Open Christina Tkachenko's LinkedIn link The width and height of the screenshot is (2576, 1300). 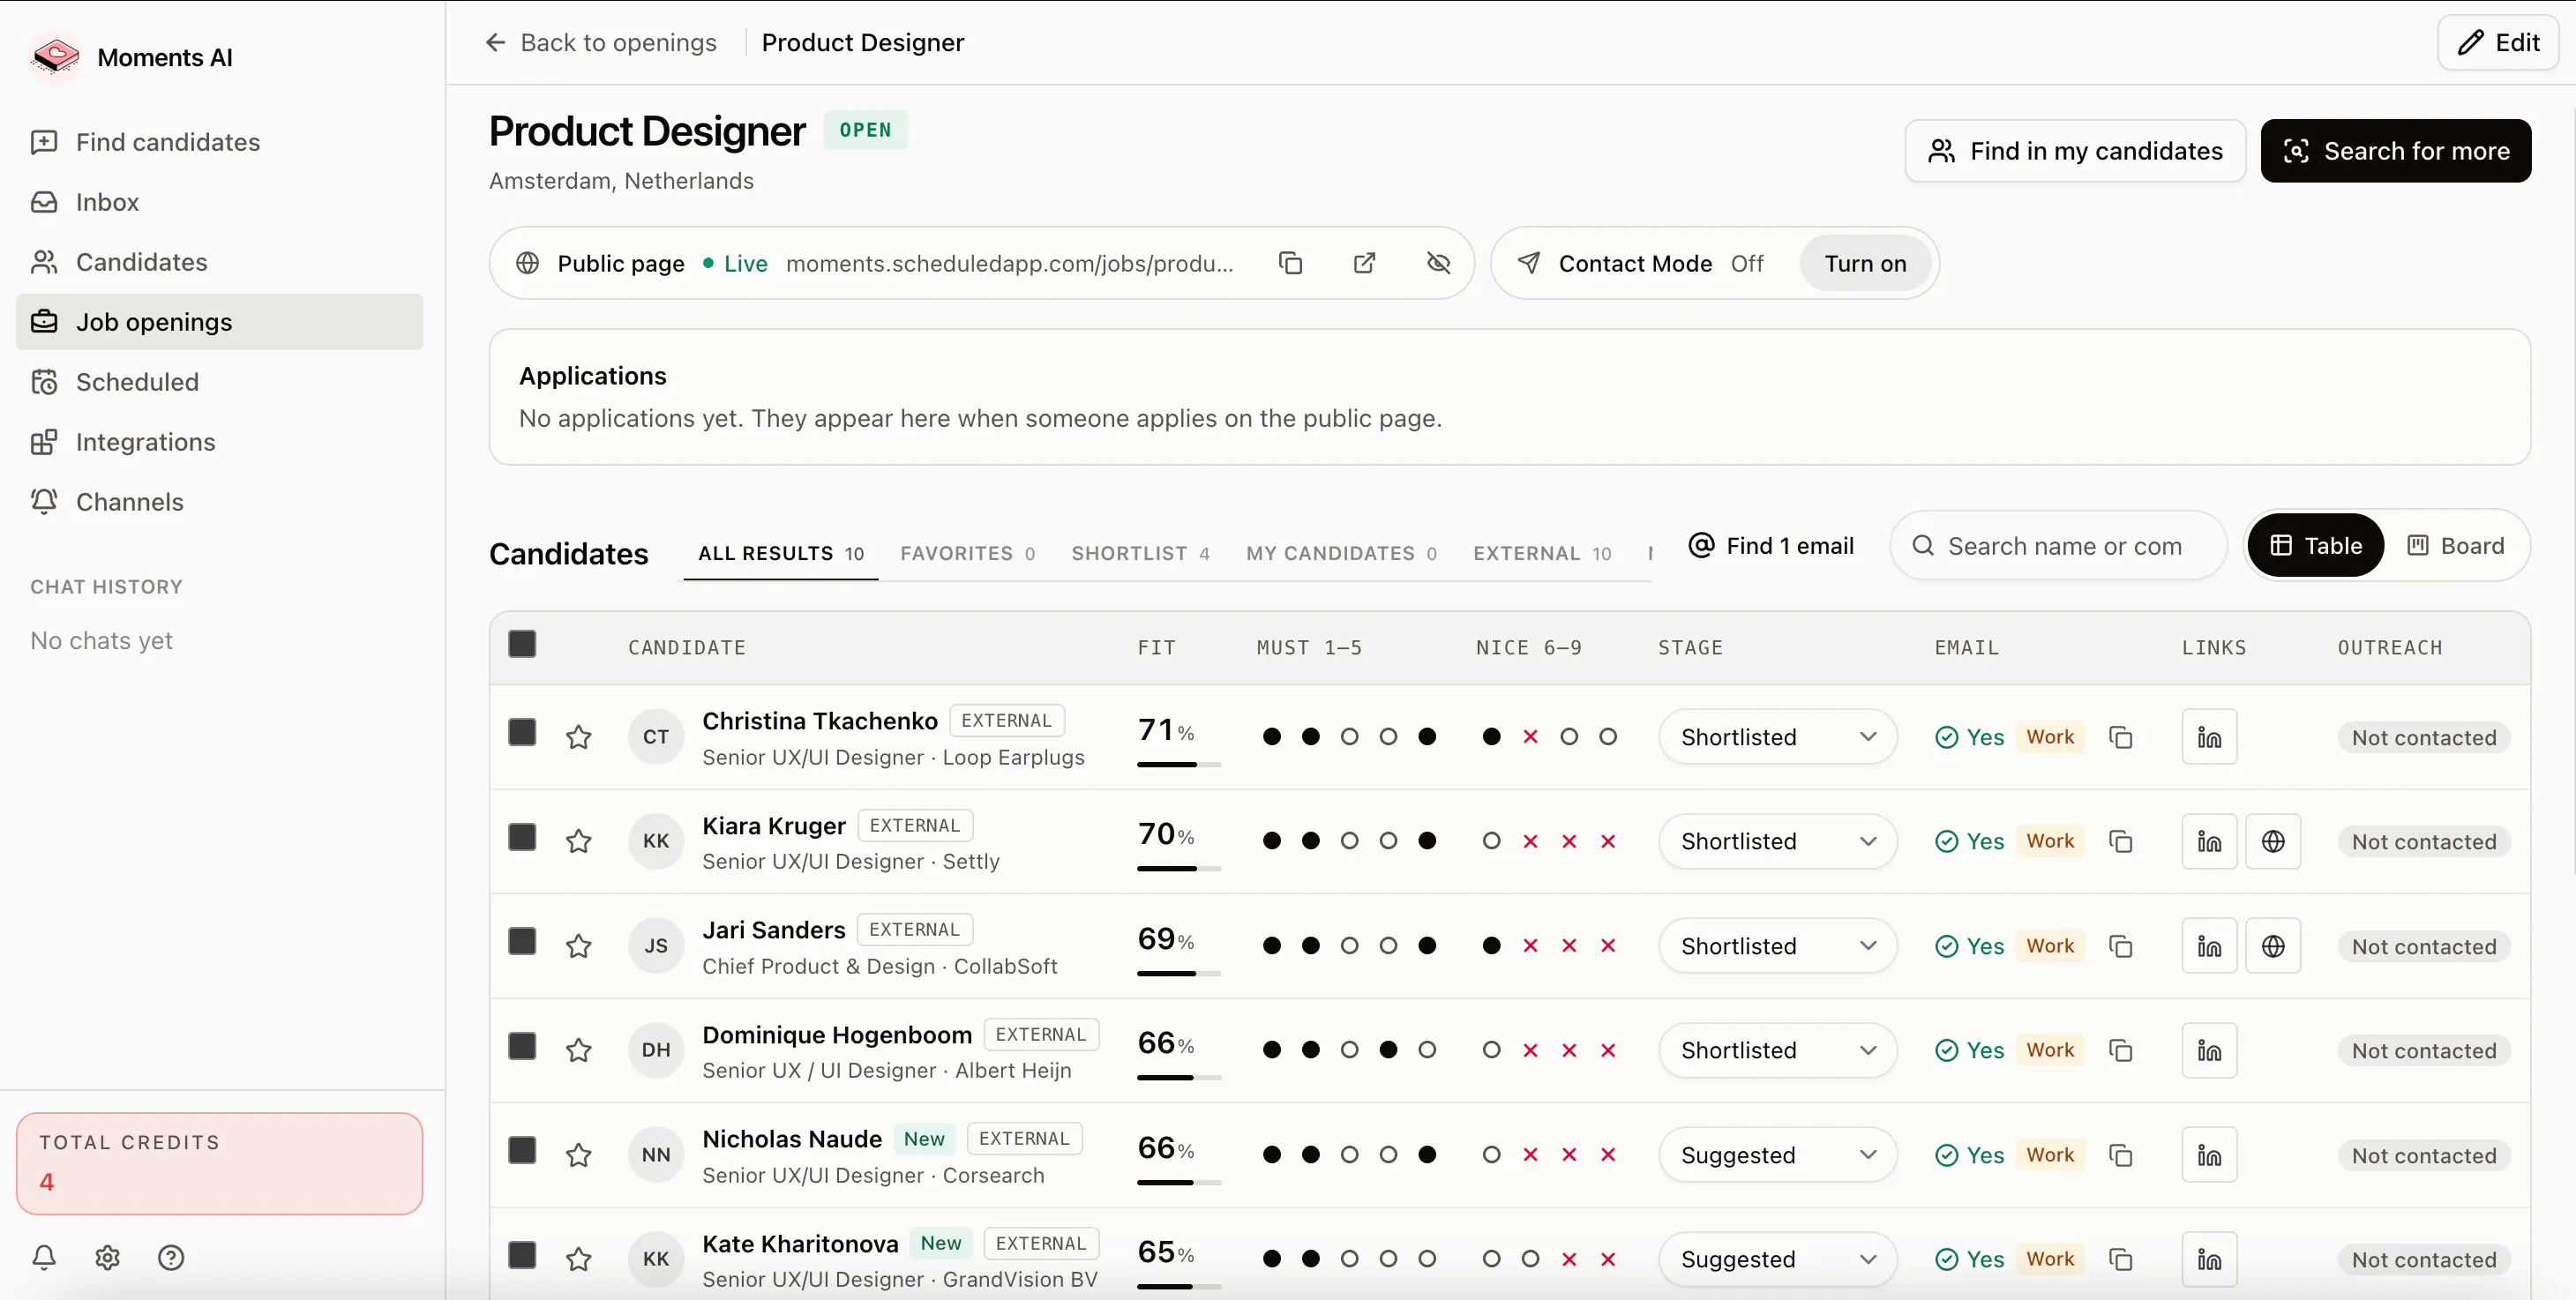pos(2209,737)
